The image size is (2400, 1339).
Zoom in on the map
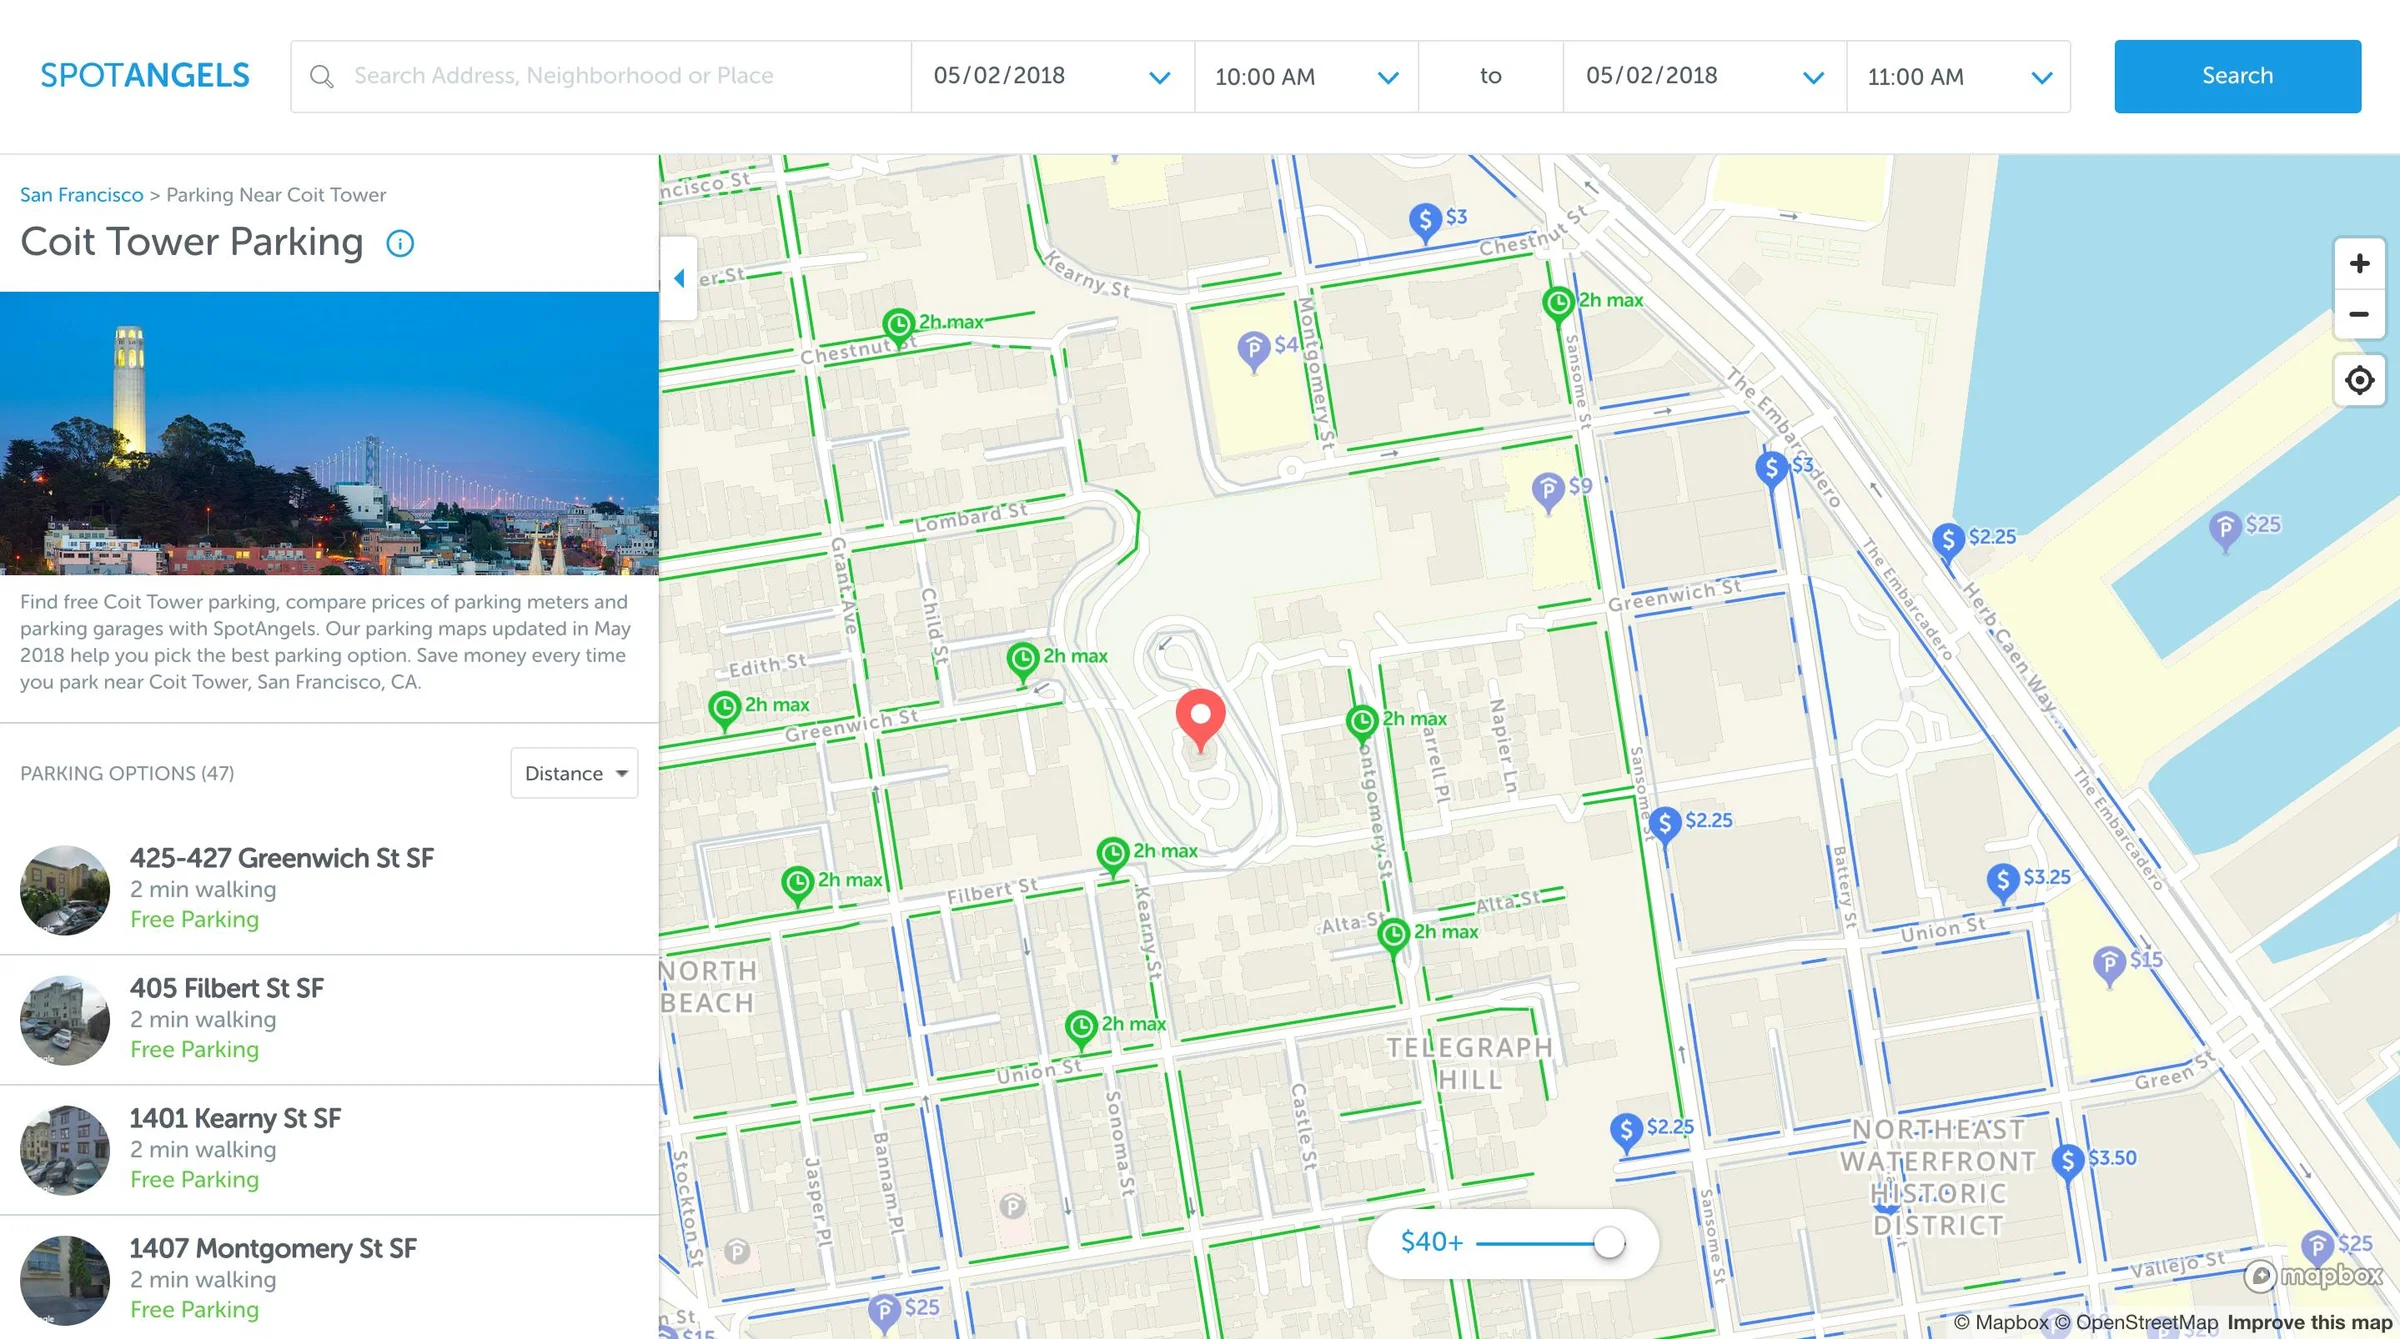tap(2359, 263)
